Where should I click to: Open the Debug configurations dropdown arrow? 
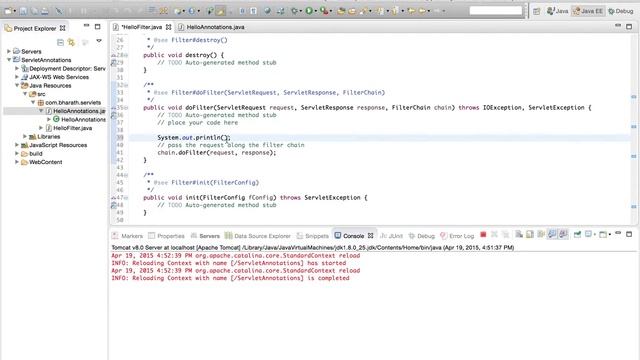click(300, 11)
